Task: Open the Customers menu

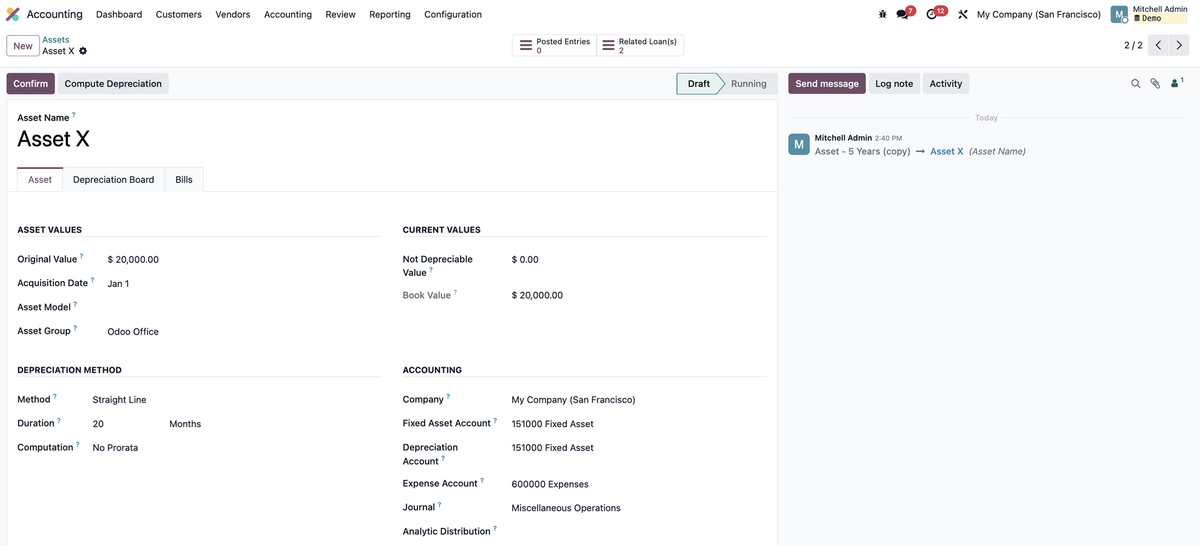Action: pyautogui.click(x=179, y=14)
